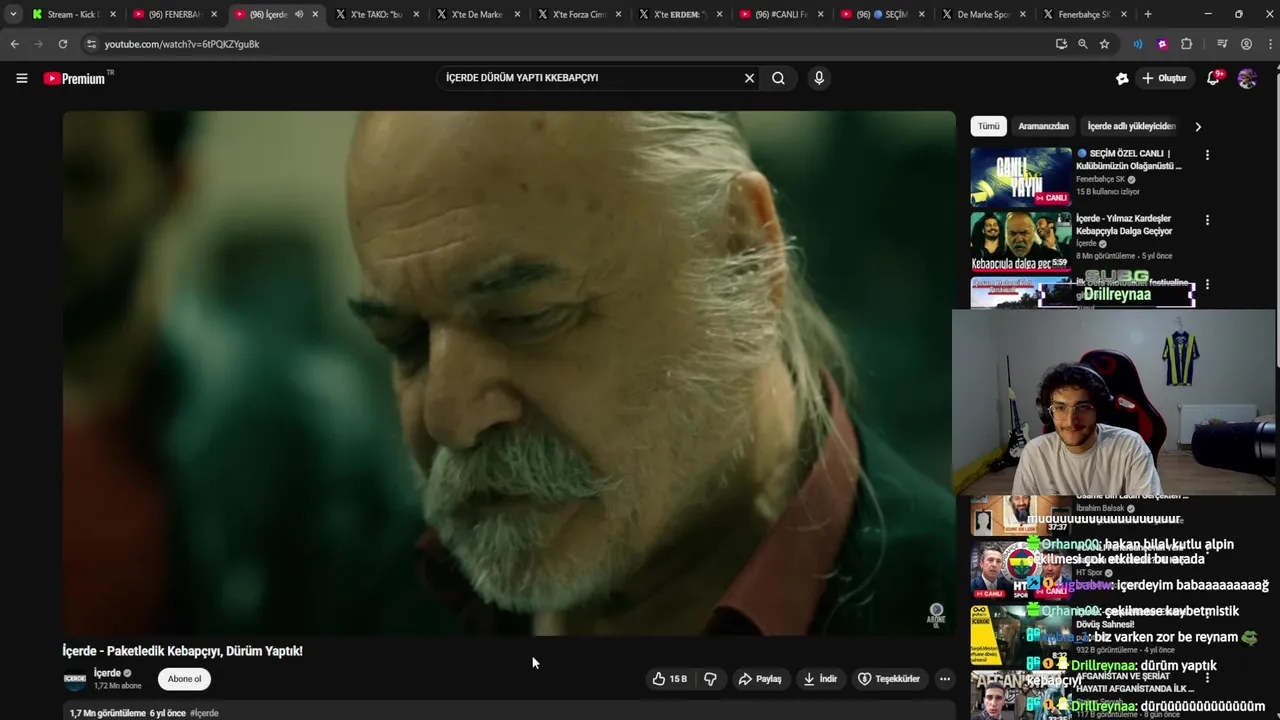Go to YouTube Premium home logo
Image resolution: width=1280 pixels, height=720 pixels.
pos(77,78)
